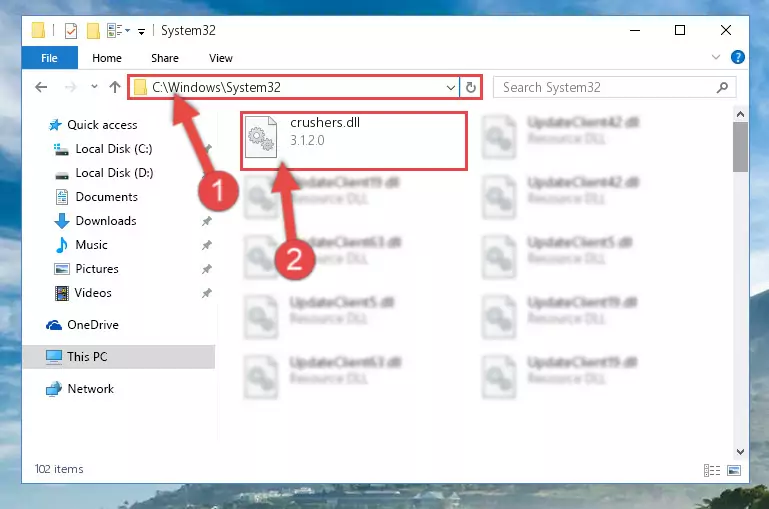The image size is (769, 509).
Task: Click the Back navigation arrow
Action: [41, 87]
